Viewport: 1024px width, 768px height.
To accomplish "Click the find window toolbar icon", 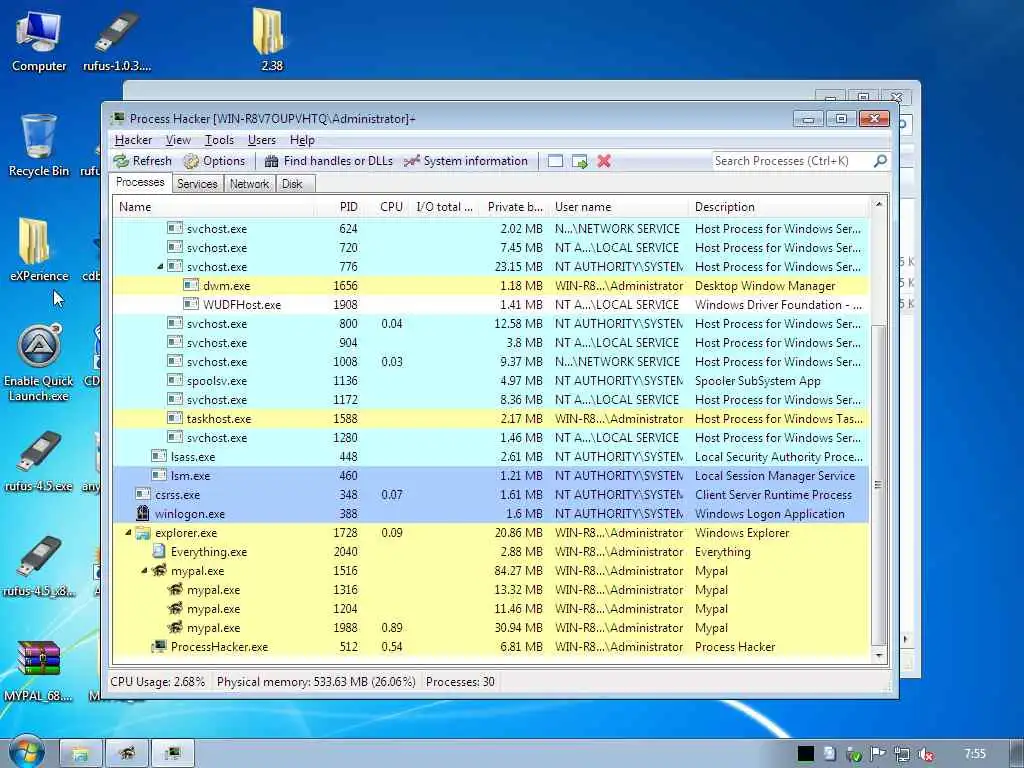I will click(x=555, y=161).
